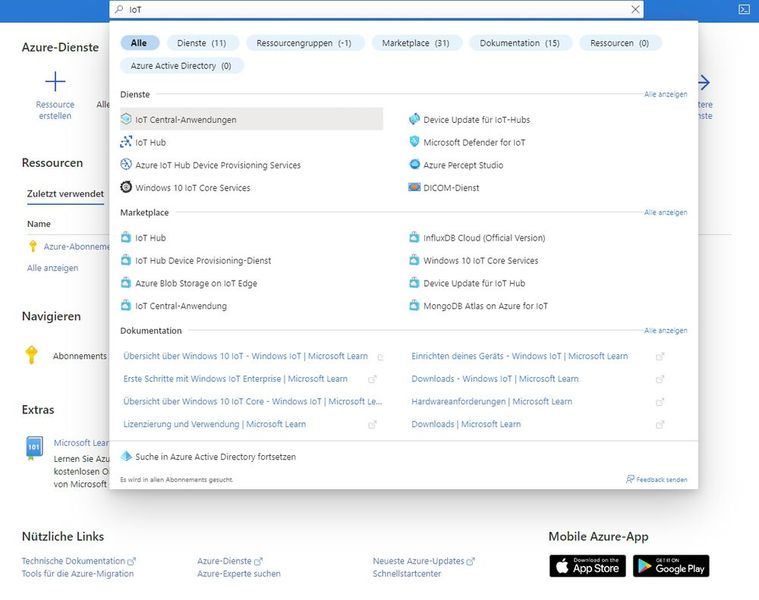Select IoT Central-Anwendung Marketplace icon

(126, 305)
